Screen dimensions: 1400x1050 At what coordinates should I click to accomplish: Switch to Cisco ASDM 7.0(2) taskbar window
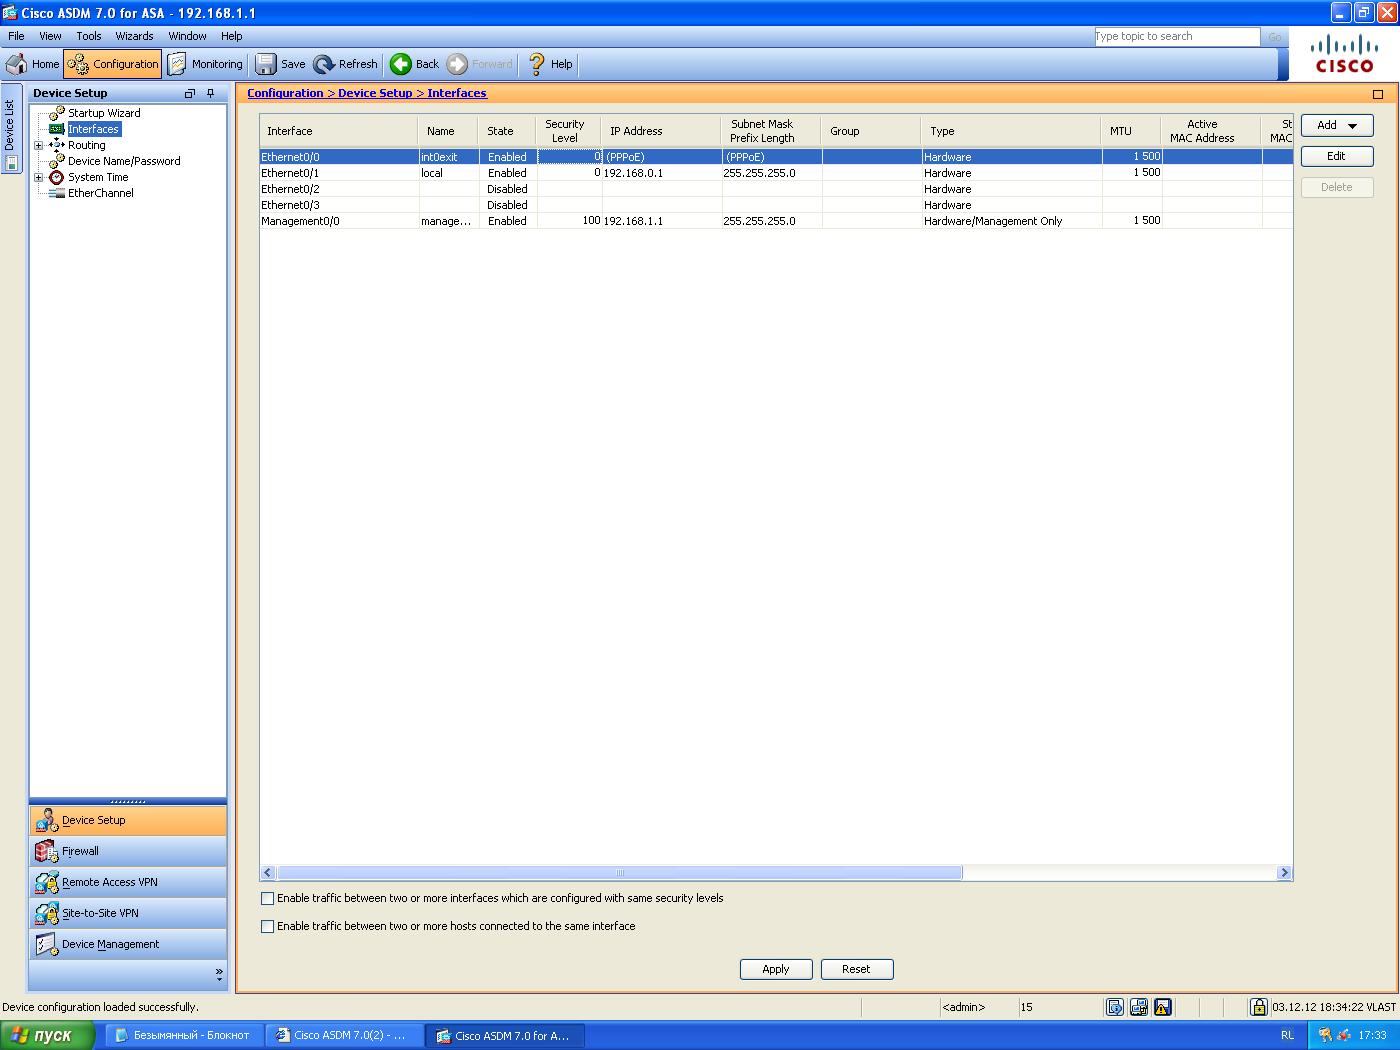click(x=344, y=1035)
